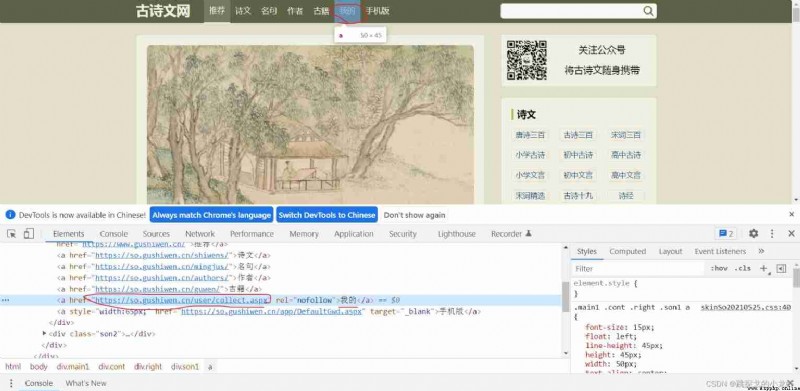Select the Layout sidebar tab
Viewport: 800px width, 391px height.
(x=670, y=251)
